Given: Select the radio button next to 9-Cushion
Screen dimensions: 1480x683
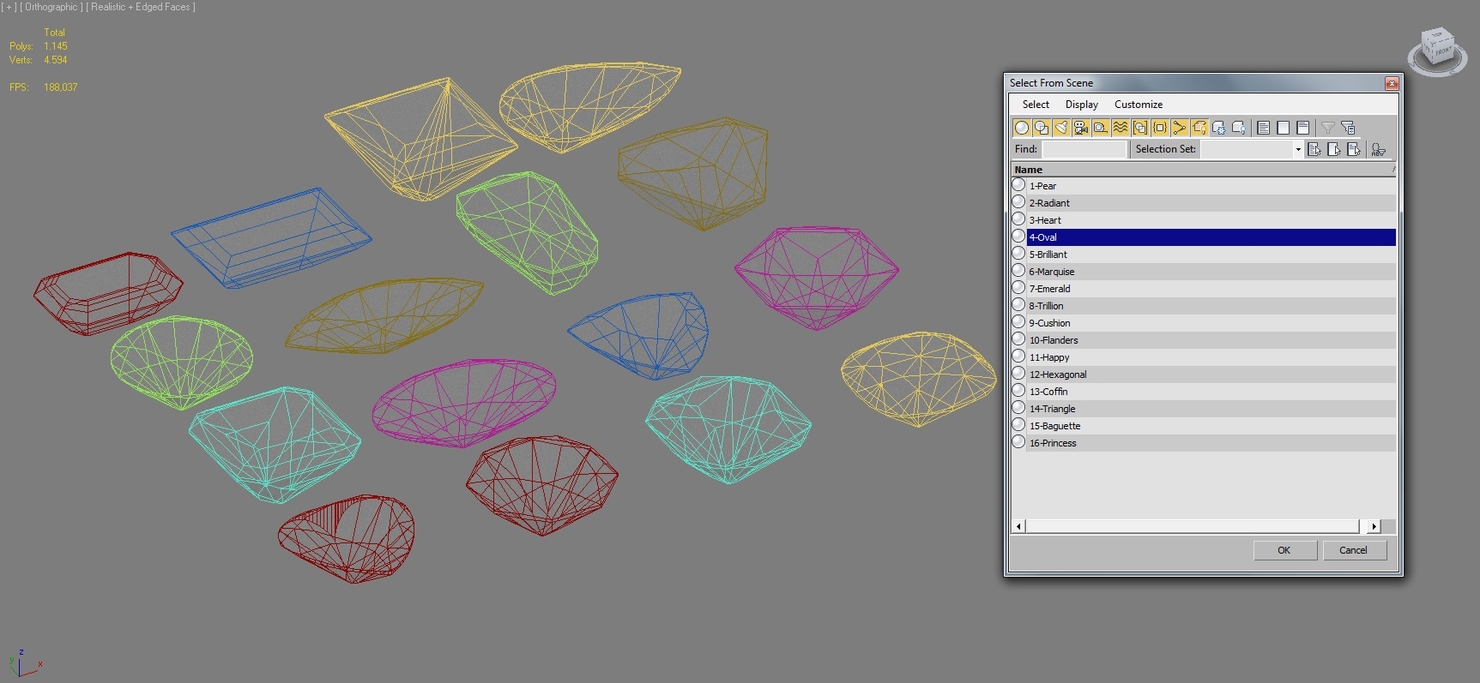Looking at the screenshot, I should [x=1018, y=322].
